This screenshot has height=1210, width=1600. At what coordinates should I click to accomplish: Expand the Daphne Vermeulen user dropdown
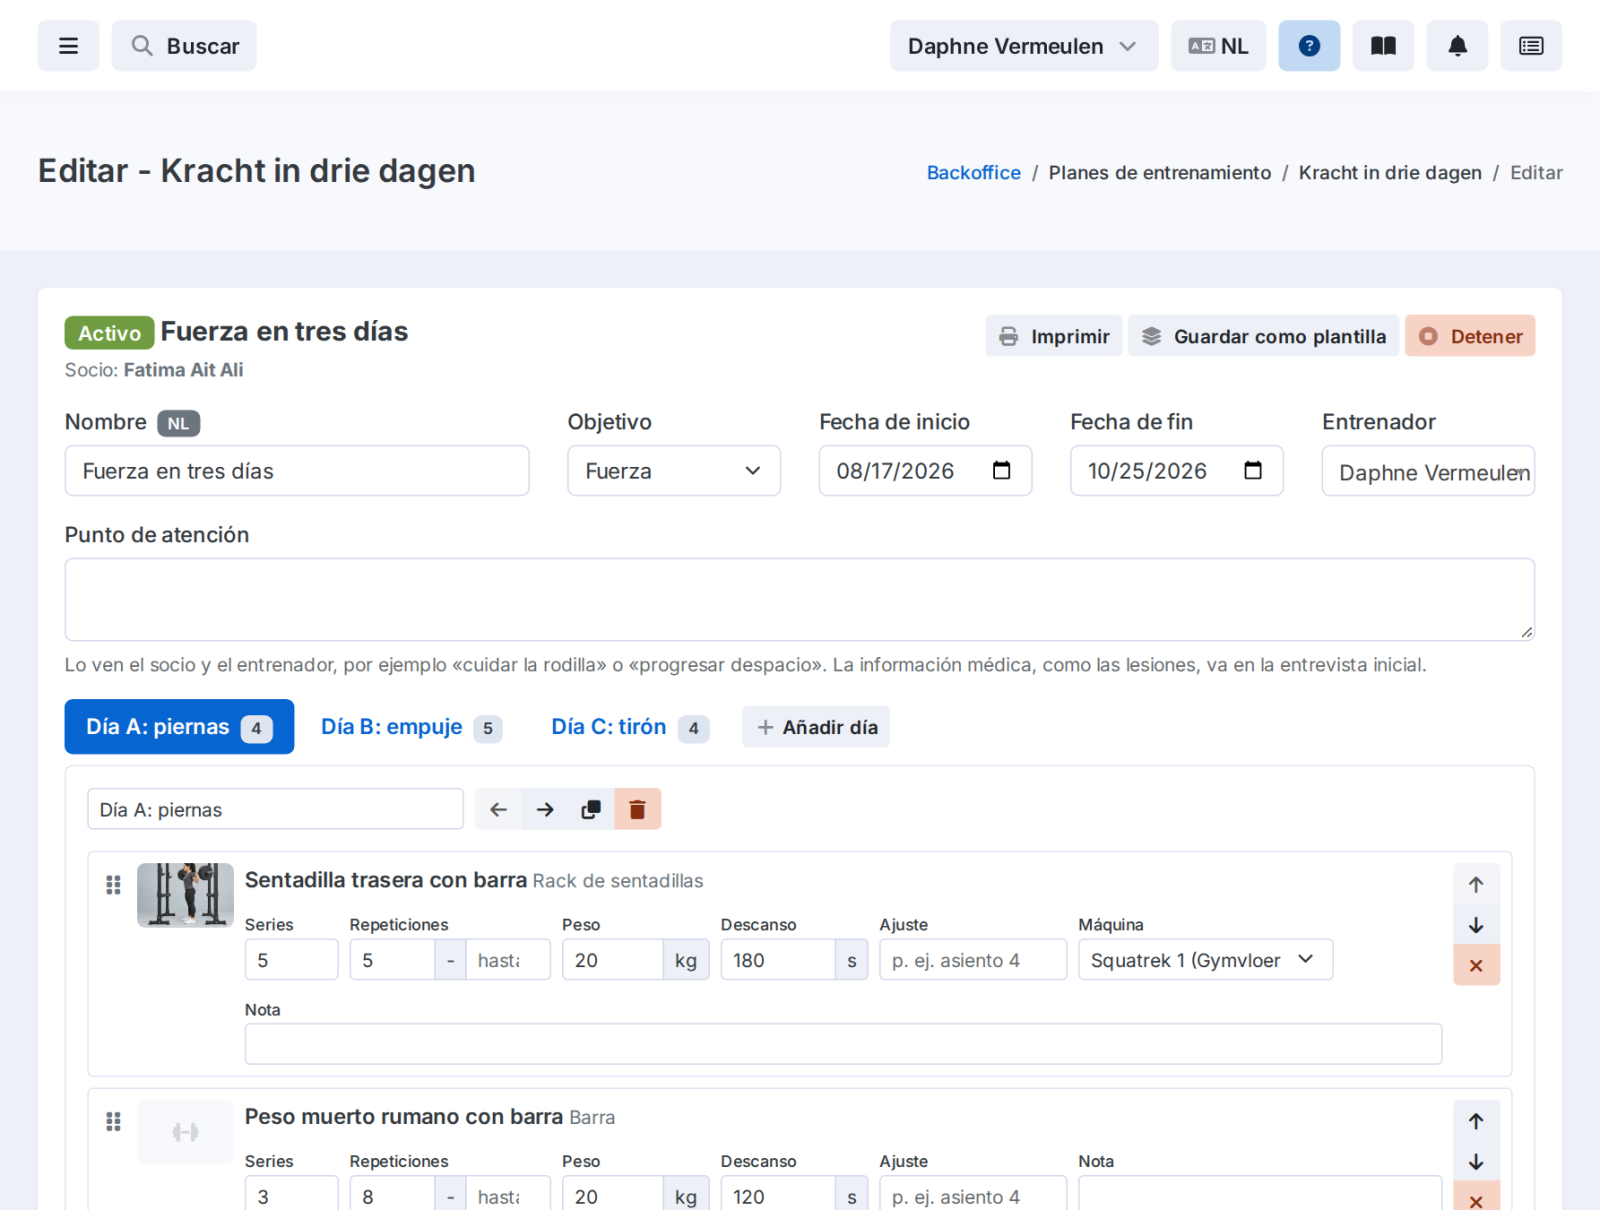(1024, 46)
